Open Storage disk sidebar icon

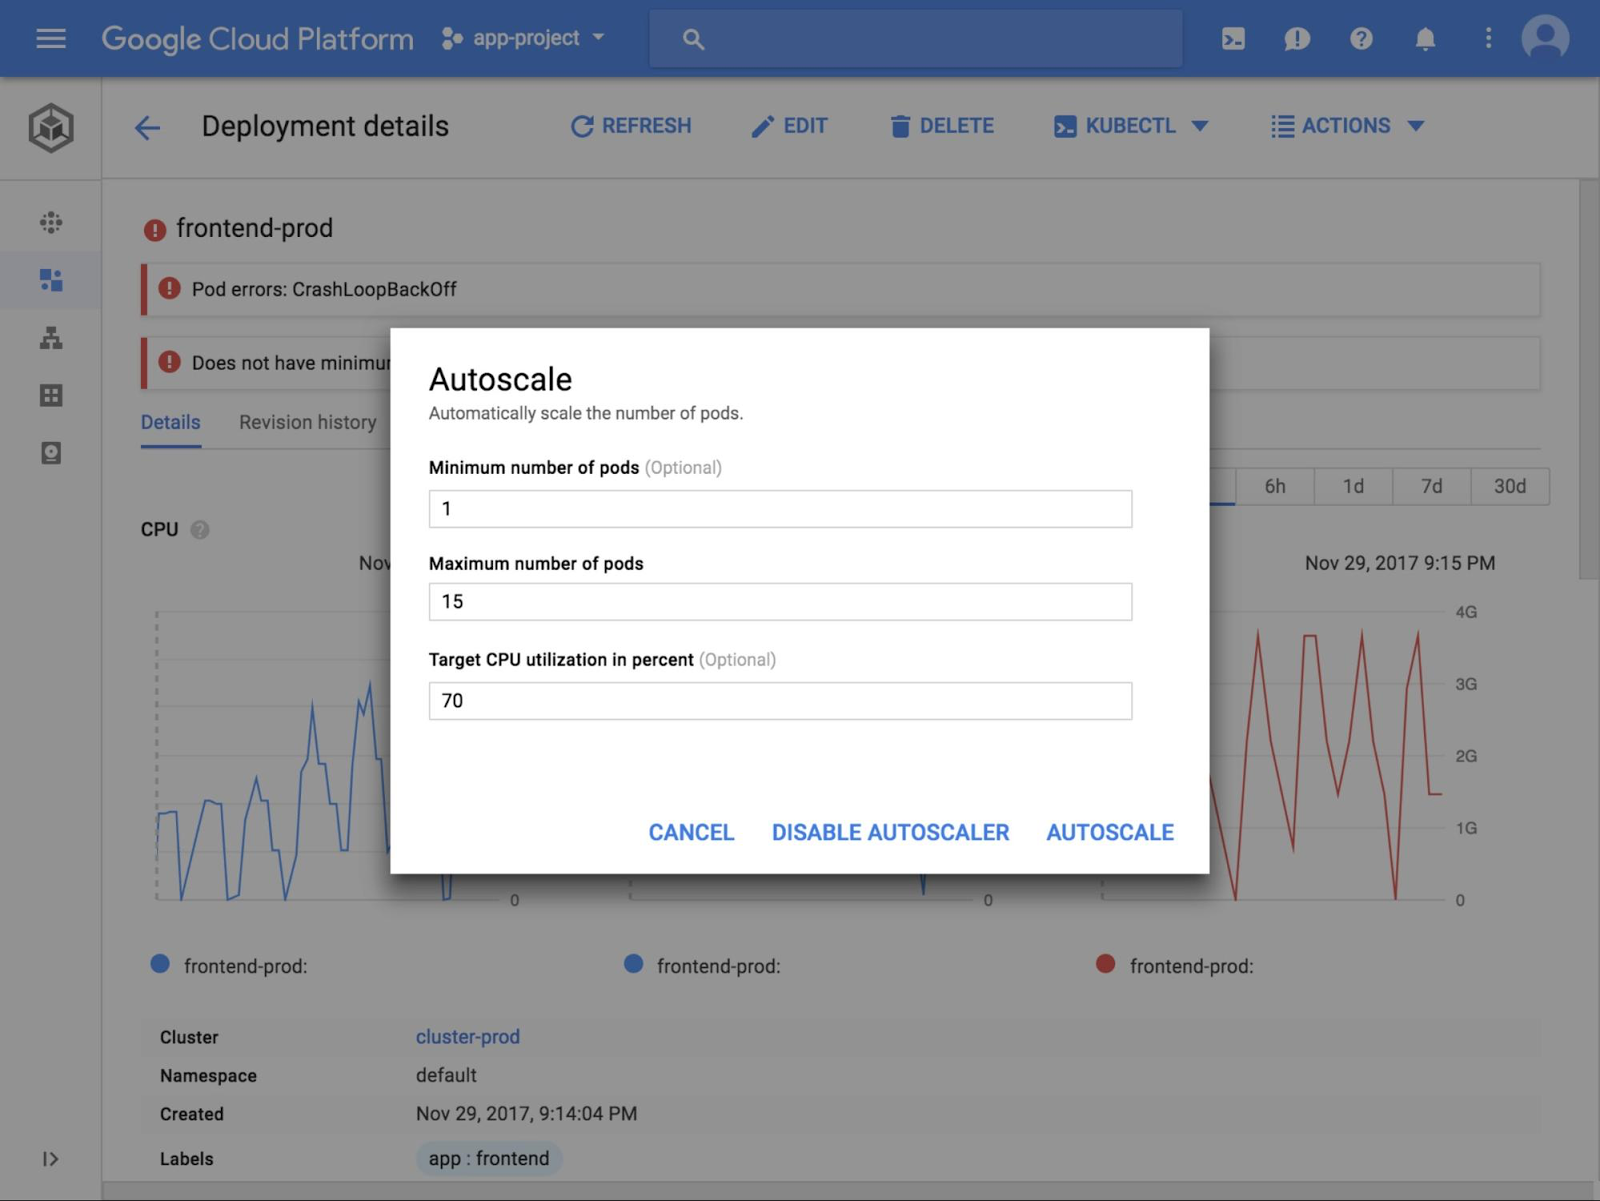click(51, 453)
